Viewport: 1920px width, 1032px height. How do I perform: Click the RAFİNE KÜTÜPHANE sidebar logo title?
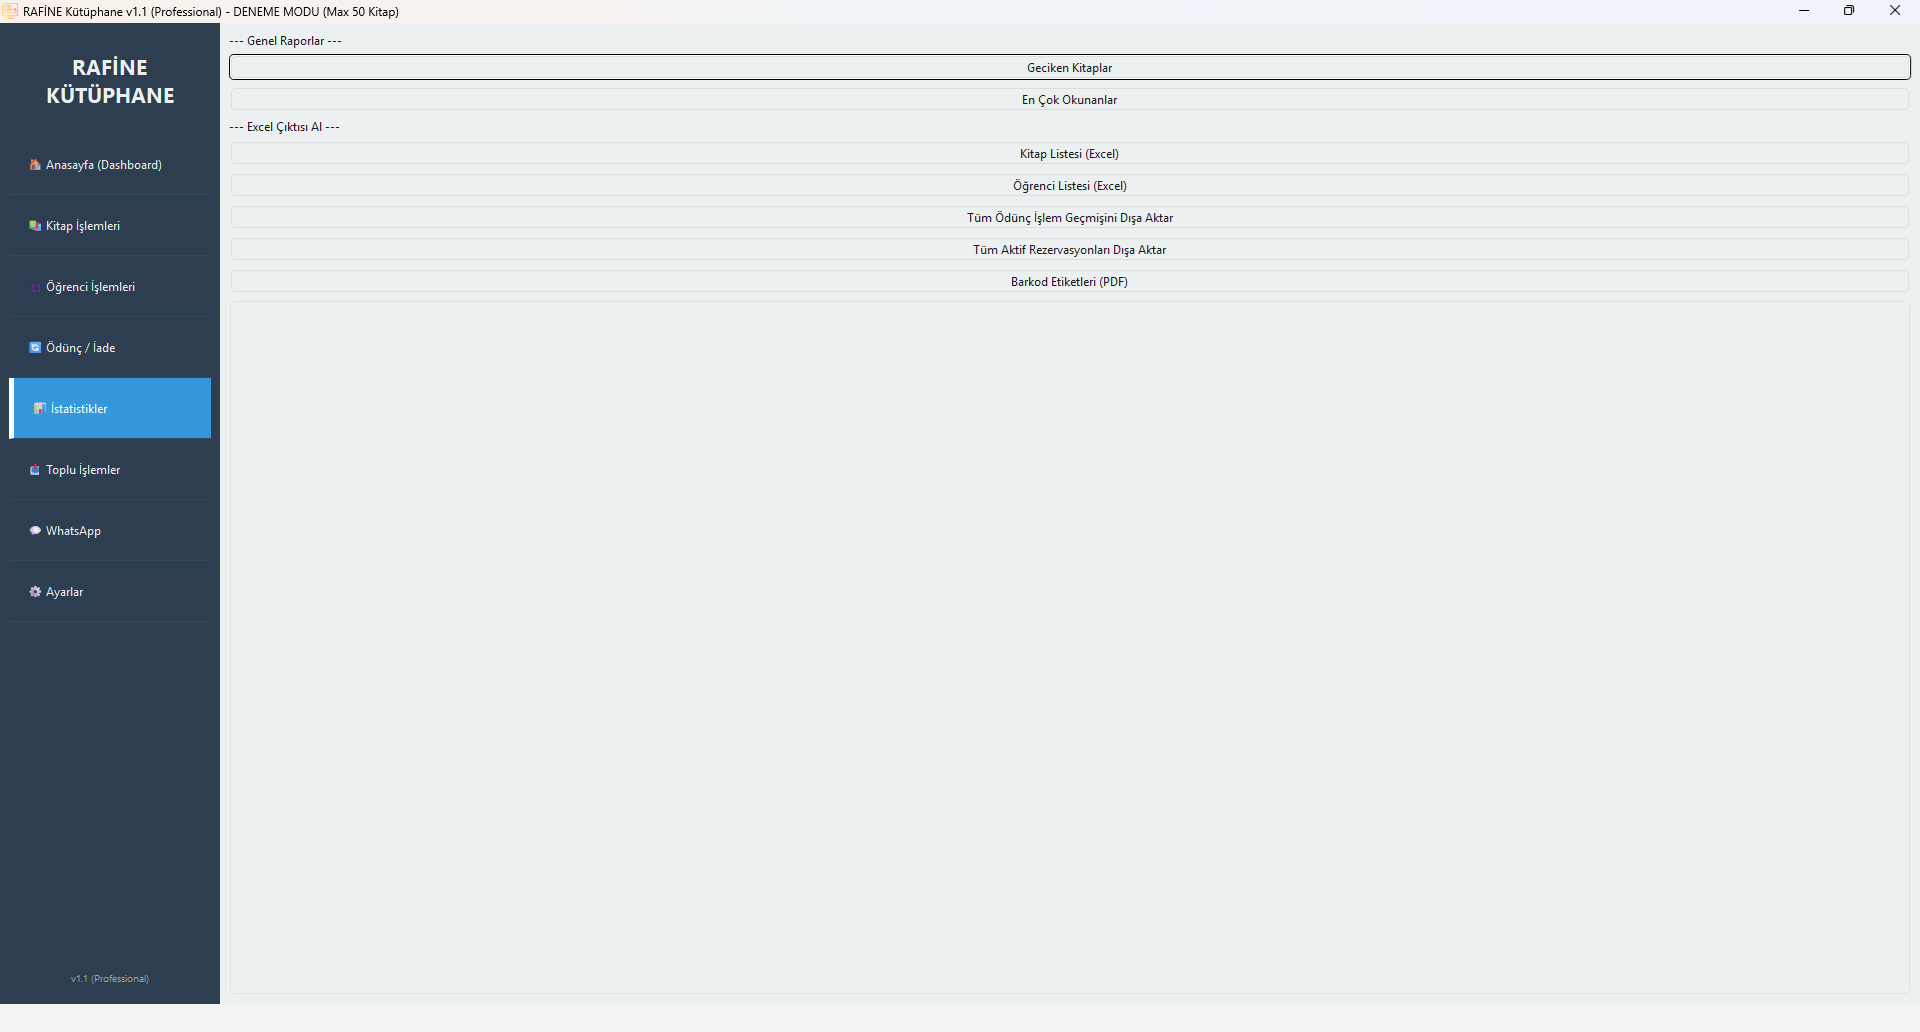pos(110,82)
